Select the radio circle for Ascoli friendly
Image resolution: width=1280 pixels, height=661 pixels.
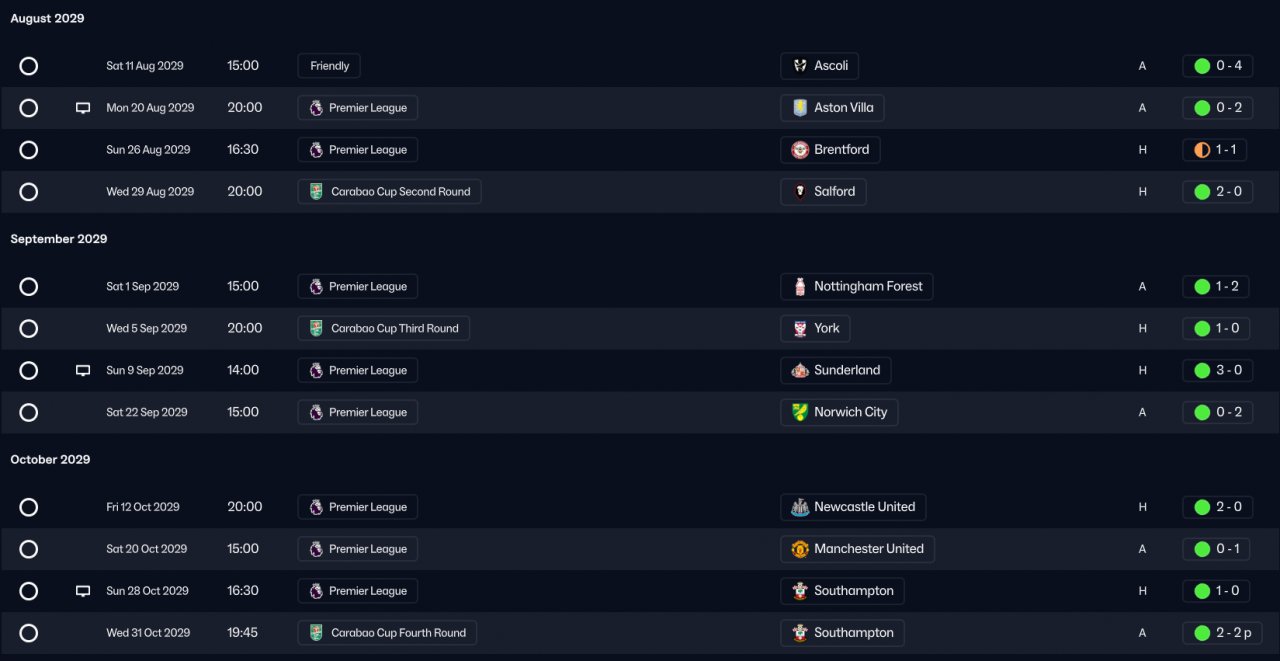[29, 66]
